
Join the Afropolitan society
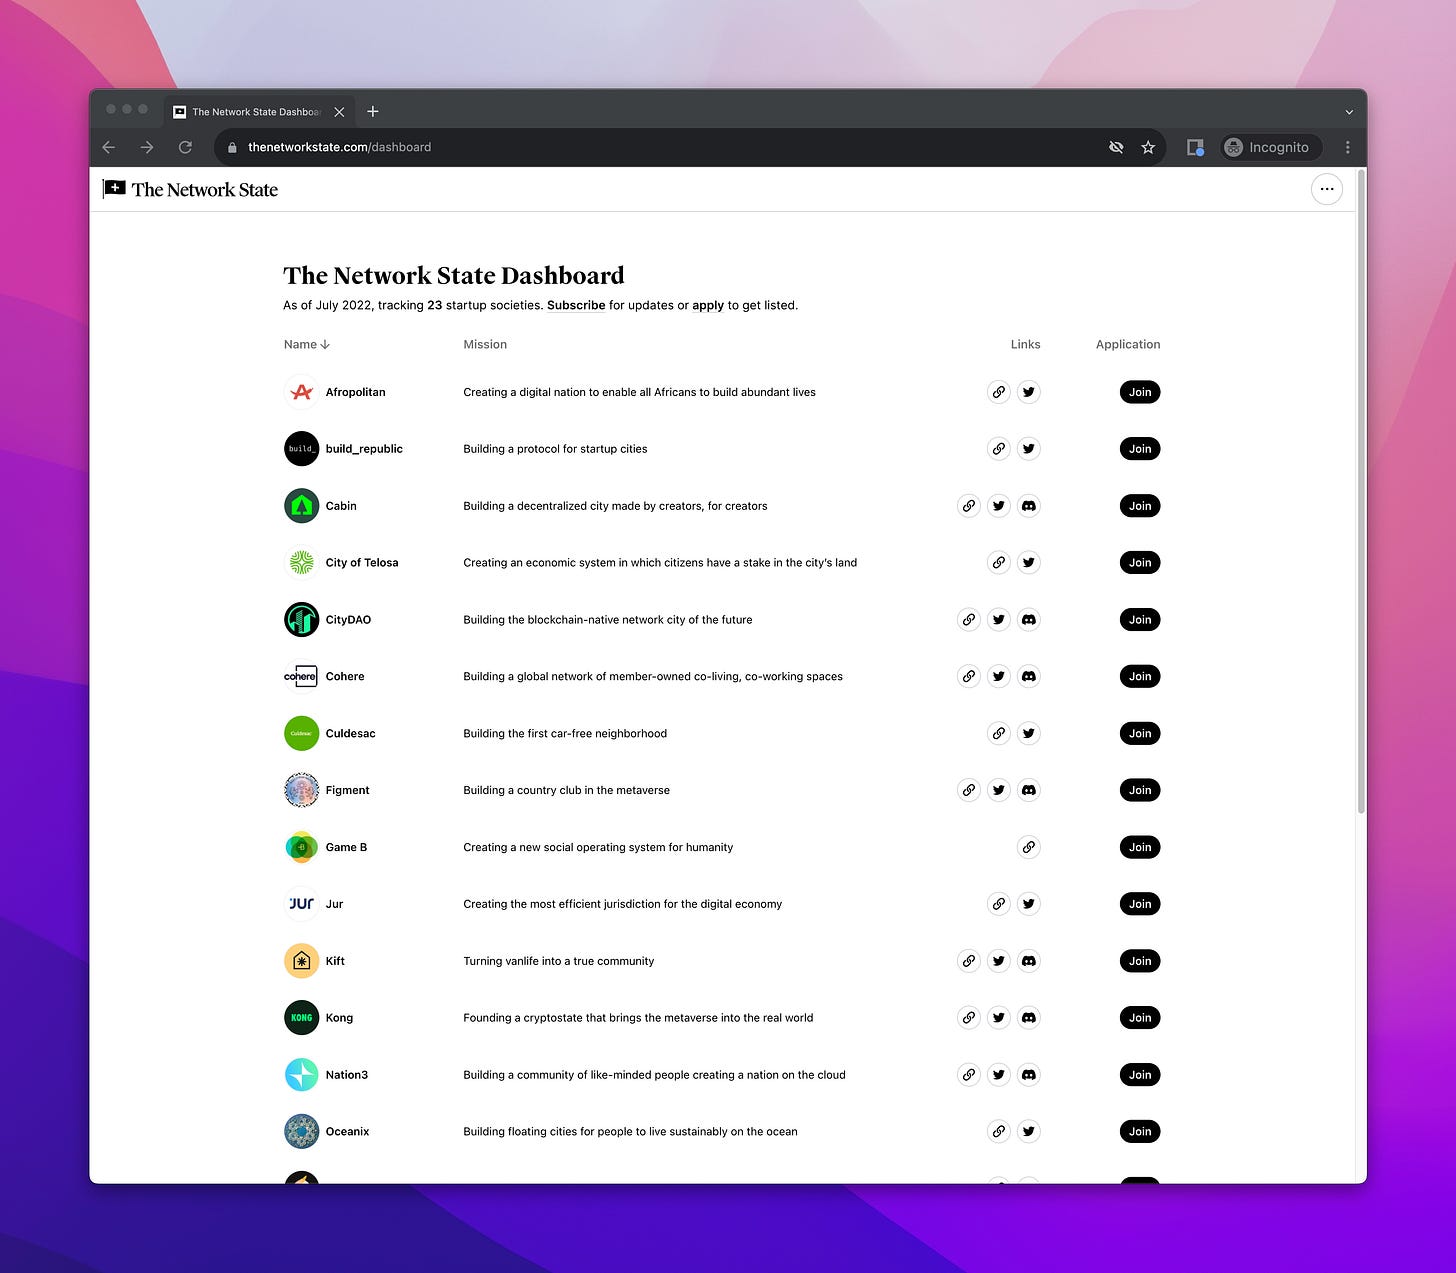coord(1140,392)
